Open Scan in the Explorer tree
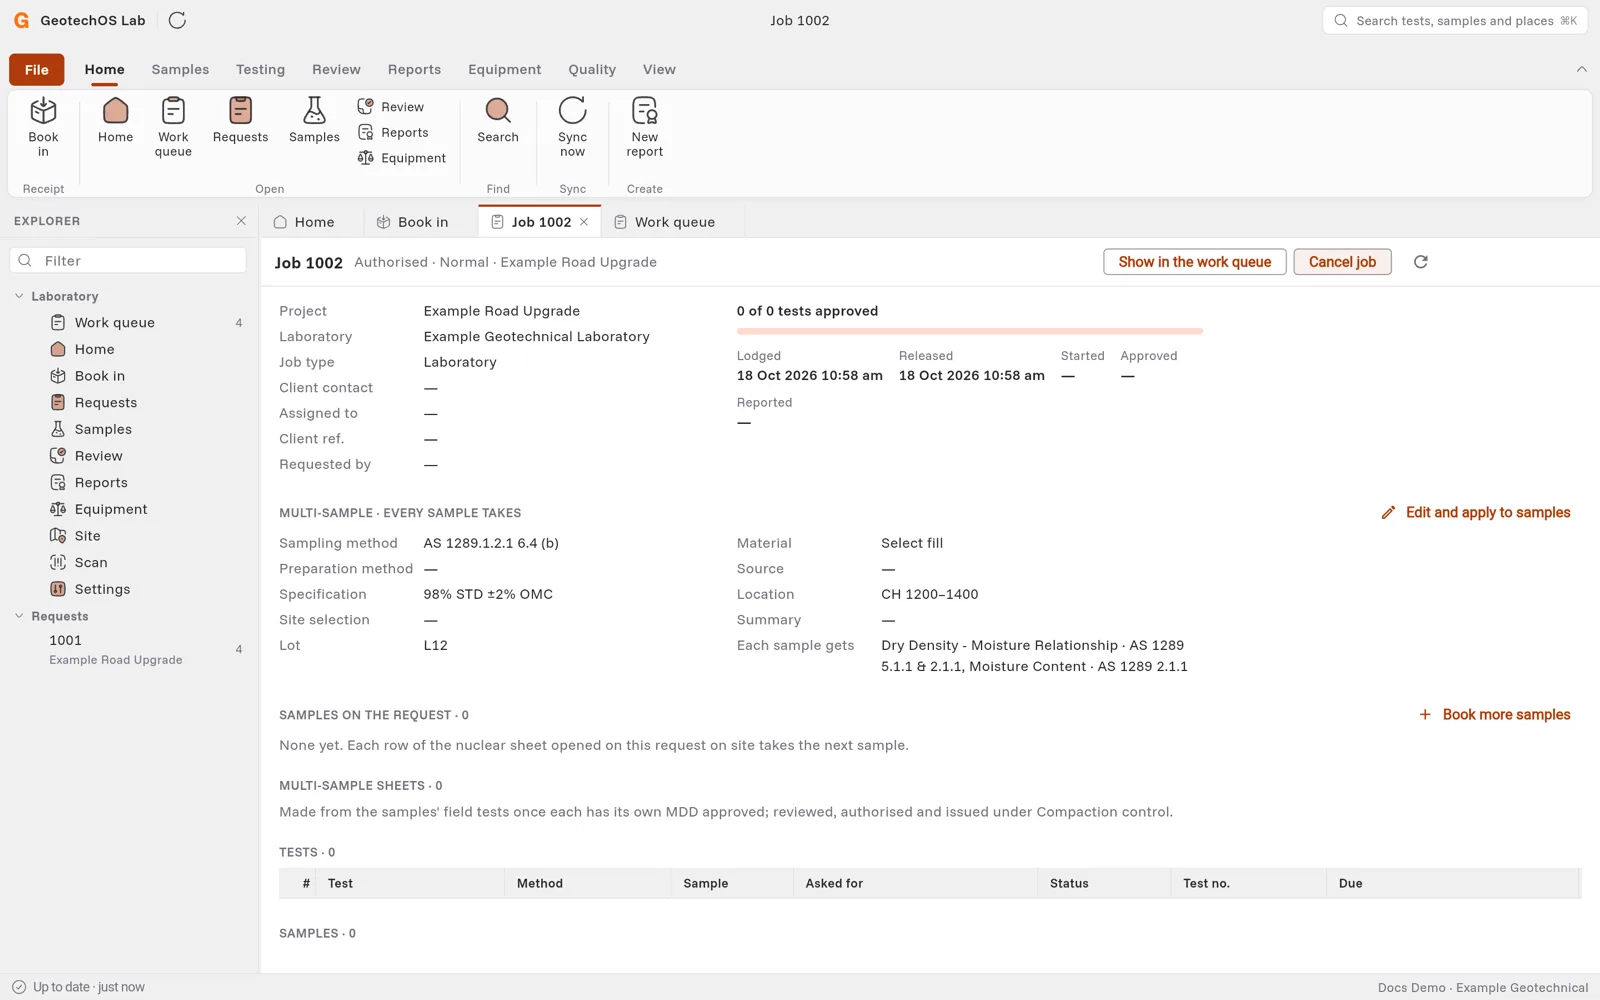1600x1000 pixels. [x=128, y=563]
